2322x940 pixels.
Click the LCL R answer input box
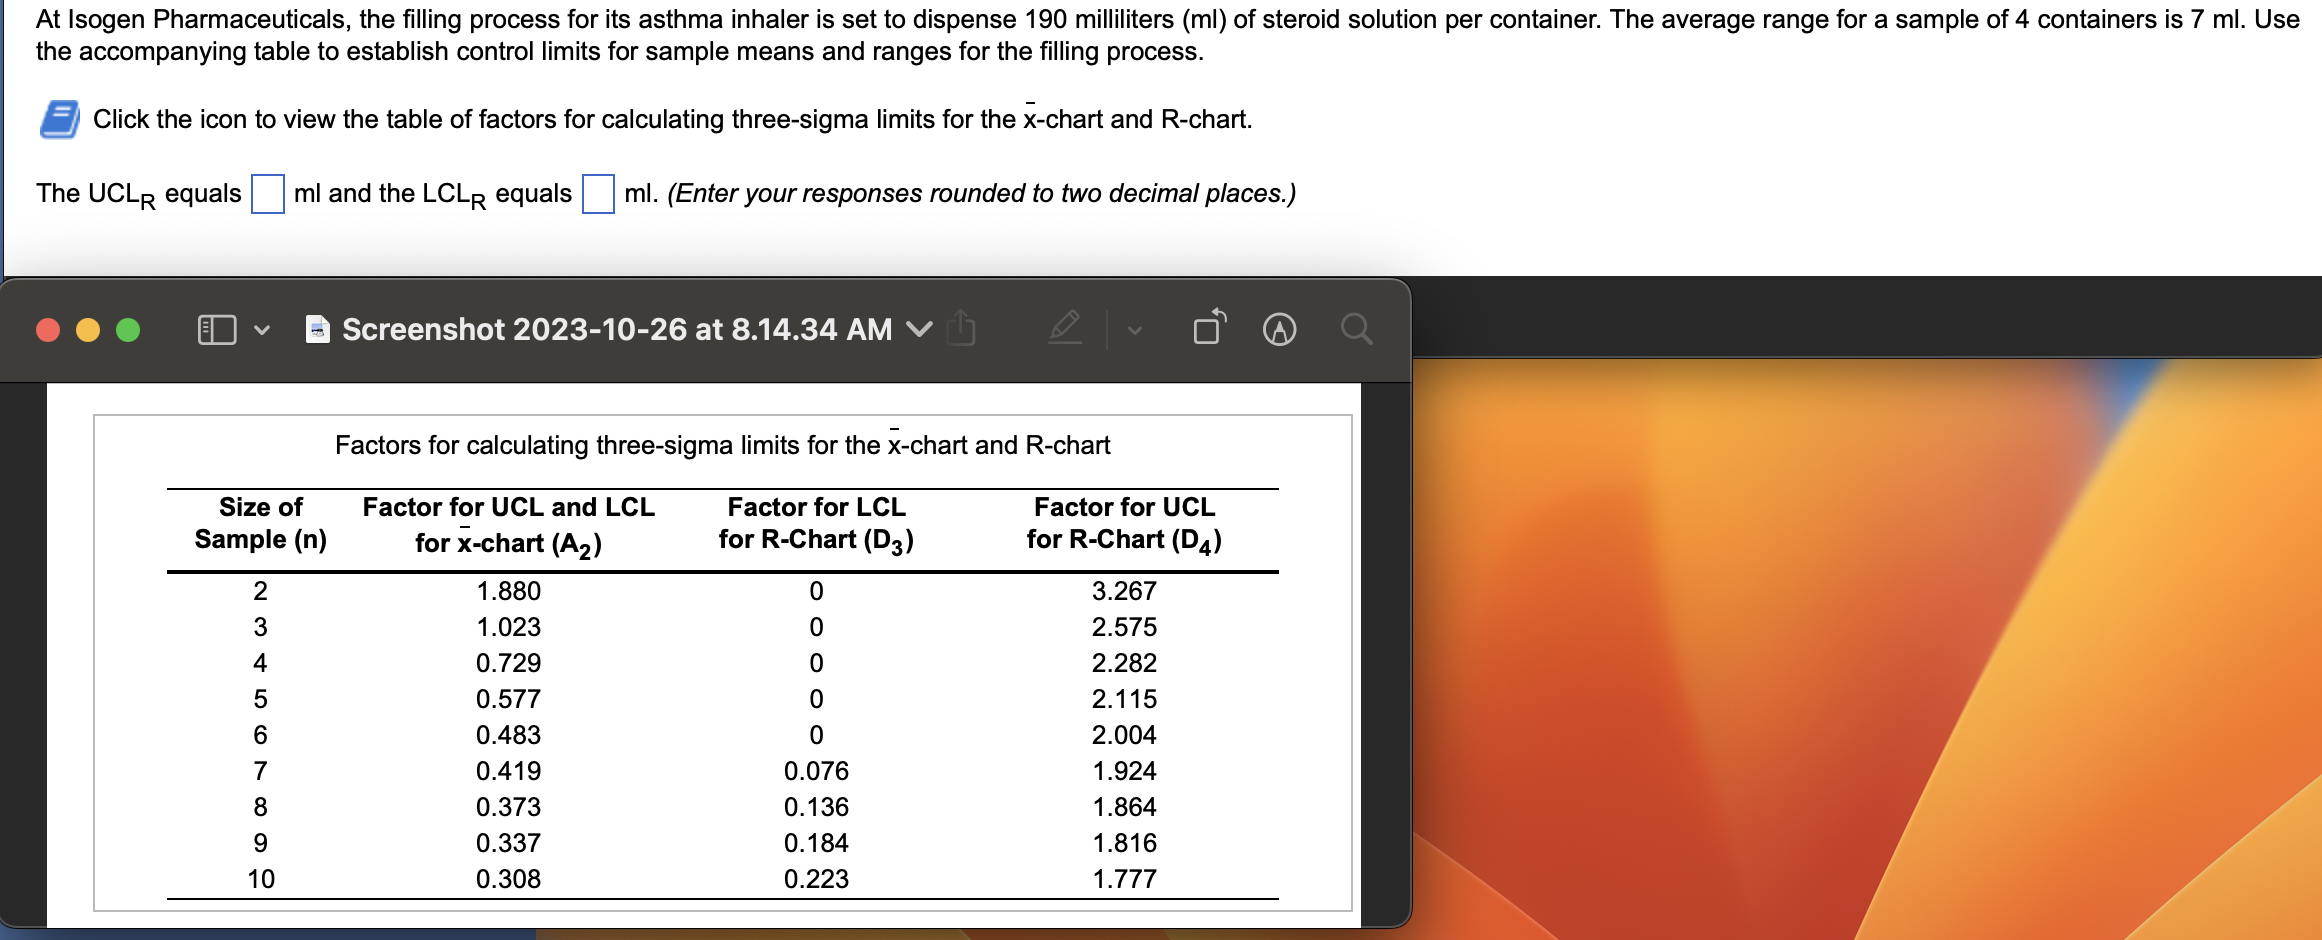[598, 194]
